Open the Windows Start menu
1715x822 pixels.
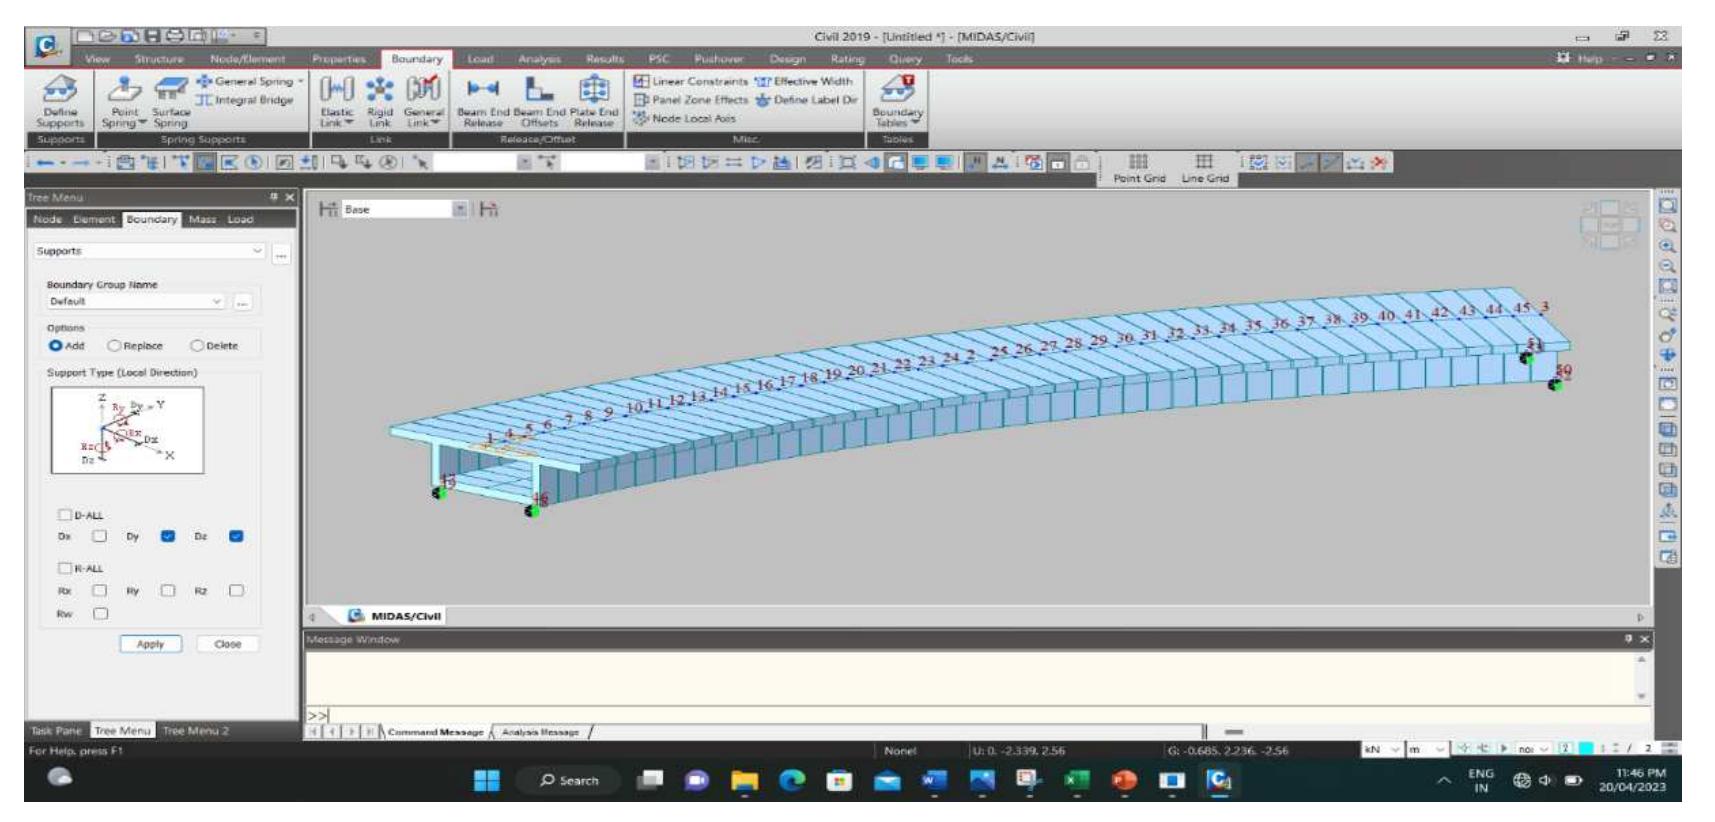(487, 780)
